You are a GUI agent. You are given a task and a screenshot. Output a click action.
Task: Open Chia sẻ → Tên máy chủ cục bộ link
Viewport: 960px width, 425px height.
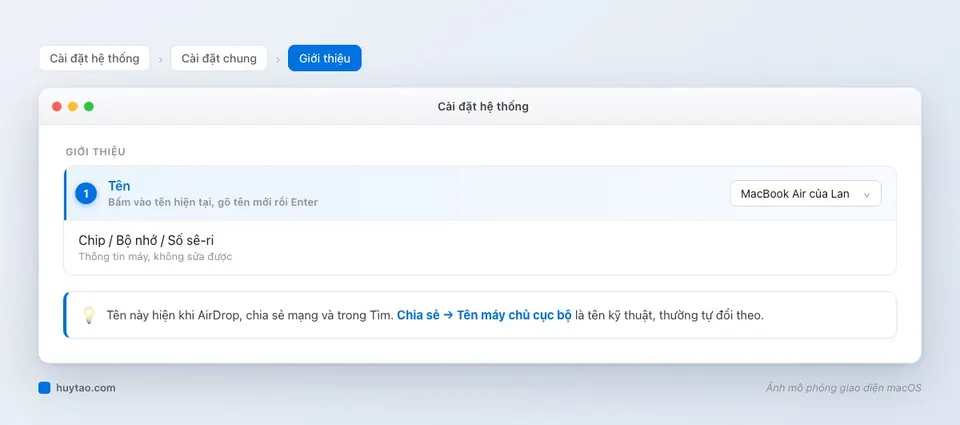[x=484, y=315]
